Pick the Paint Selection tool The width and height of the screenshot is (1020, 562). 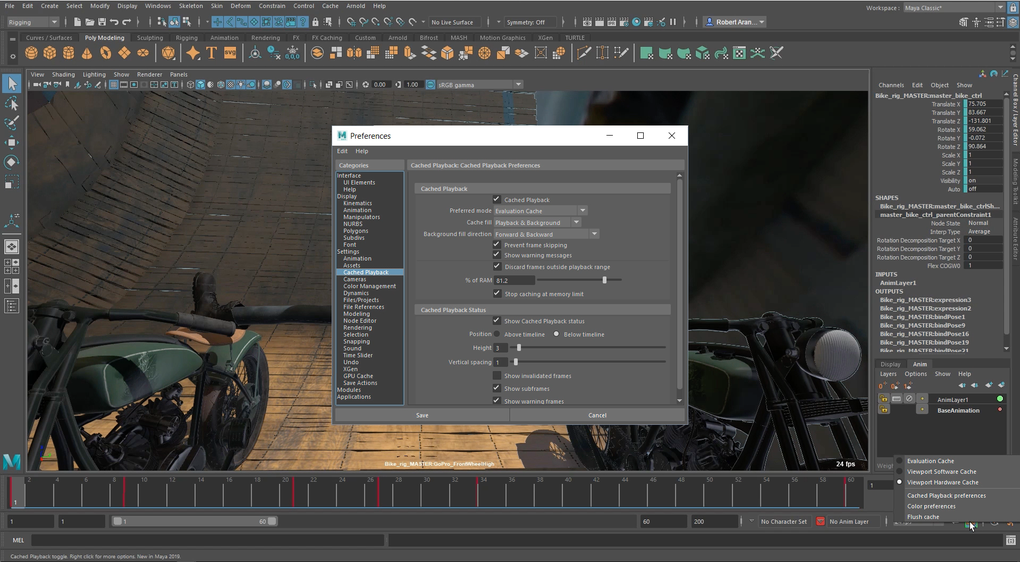pos(12,123)
